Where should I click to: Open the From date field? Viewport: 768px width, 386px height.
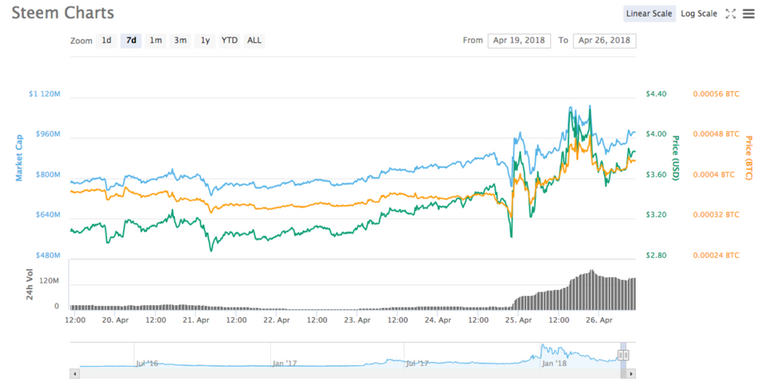(x=519, y=41)
